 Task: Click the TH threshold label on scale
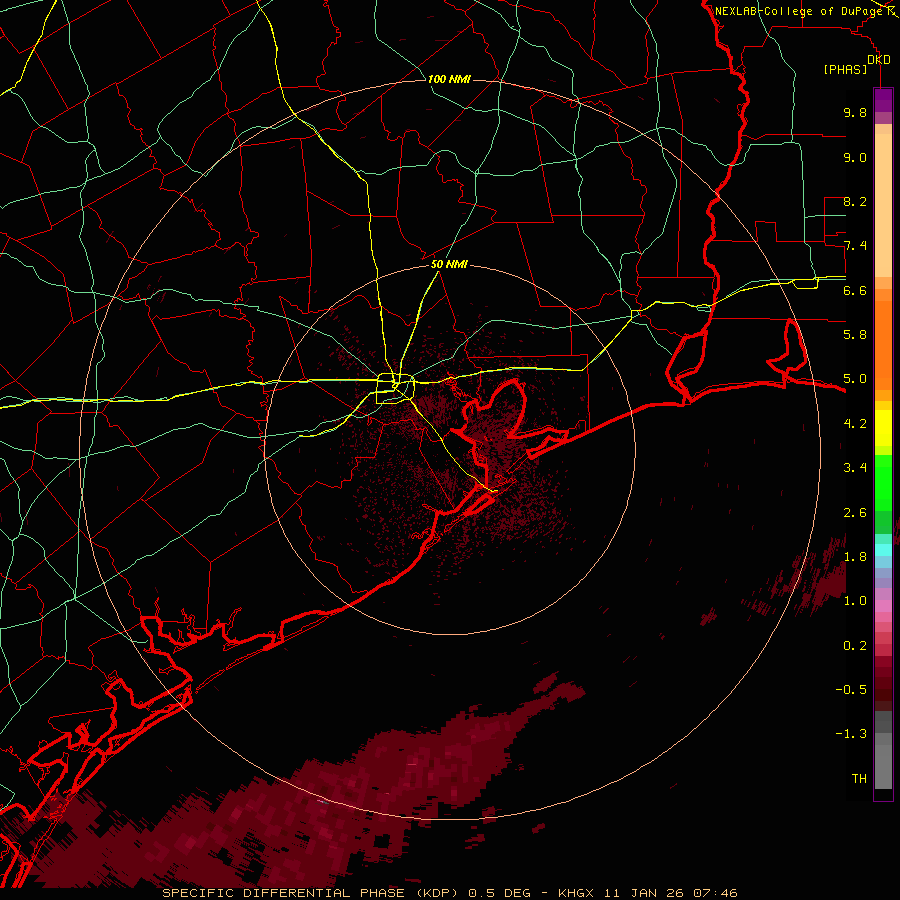(859, 779)
